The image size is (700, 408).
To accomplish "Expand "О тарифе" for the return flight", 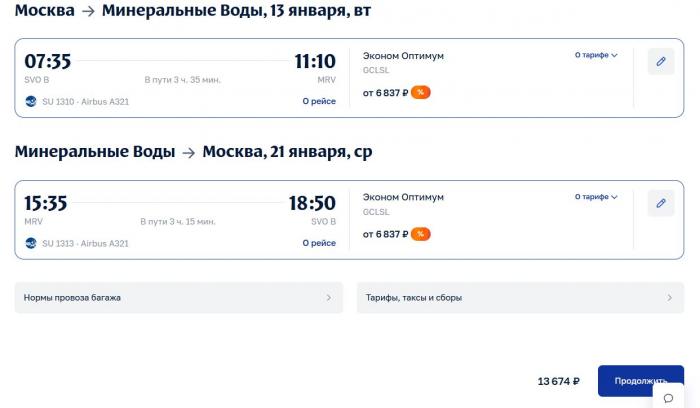I will (596, 197).
